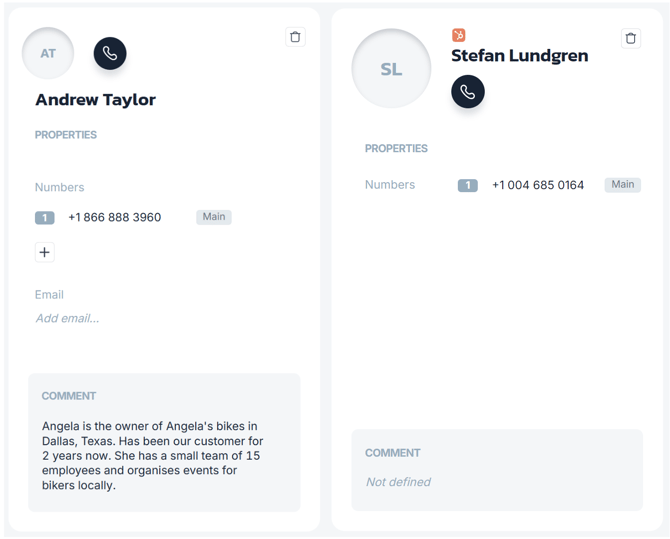670x539 pixels.
Task: Call Stefan Lundgren with phone icon
Action: point(468,91)
